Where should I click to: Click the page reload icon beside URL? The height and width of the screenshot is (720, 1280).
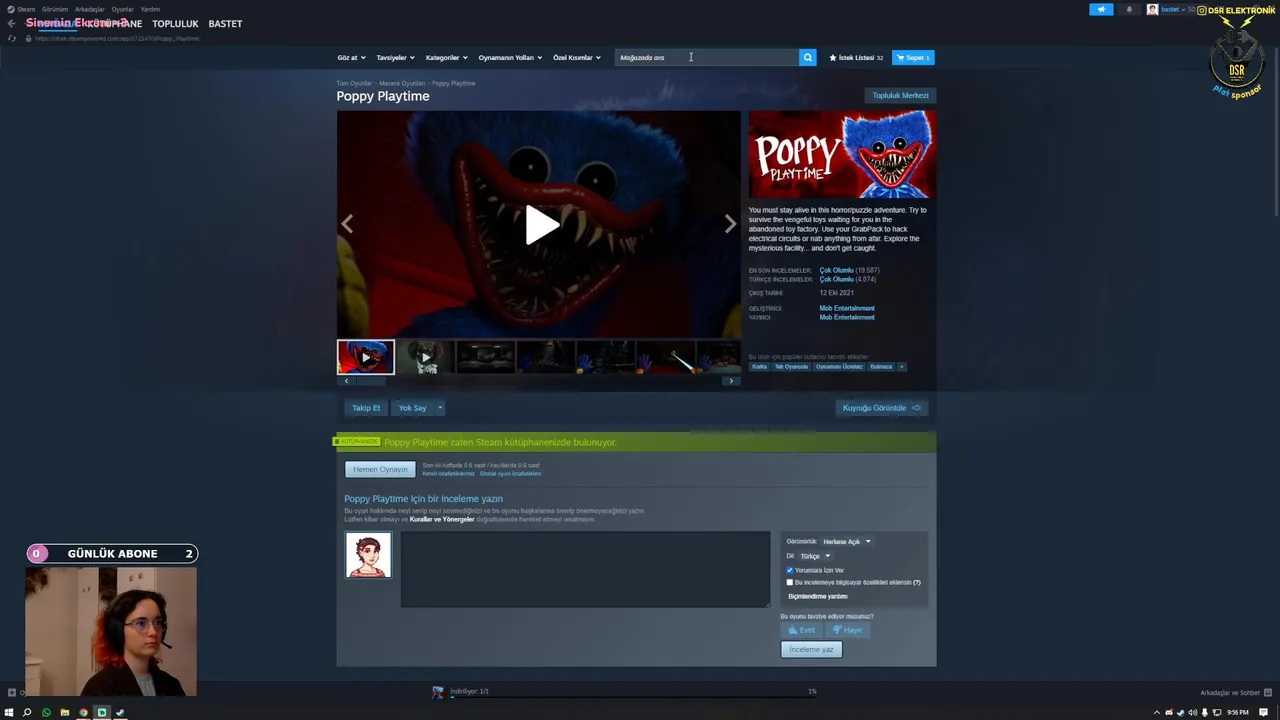pyautogui.click(x=12, y=38)
